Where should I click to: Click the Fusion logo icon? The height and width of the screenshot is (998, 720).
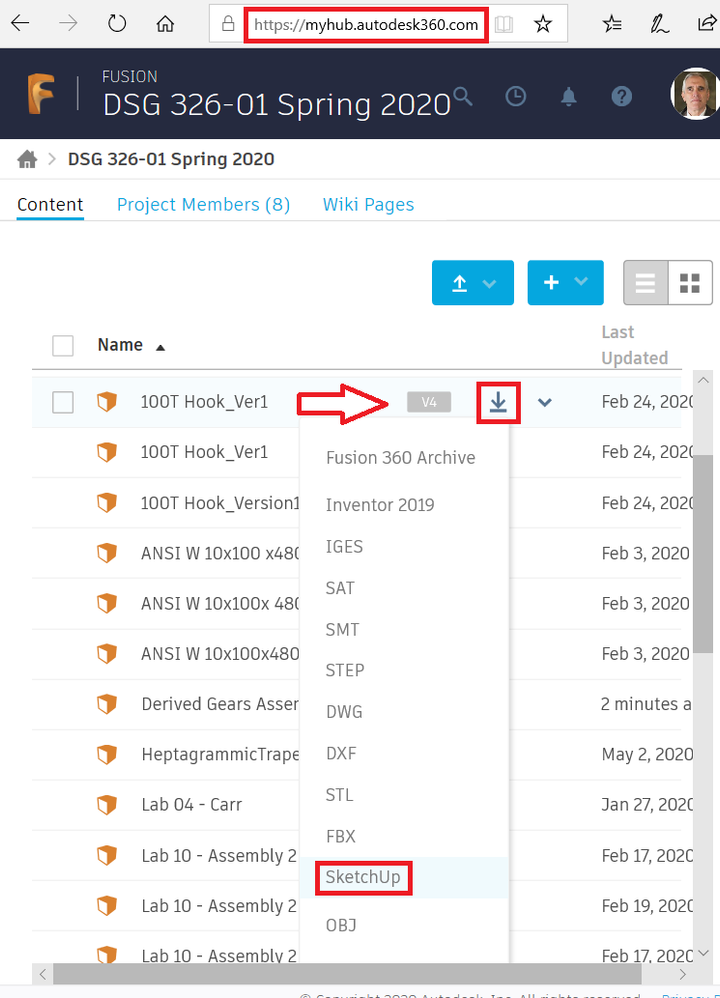(x=41, y=94)
